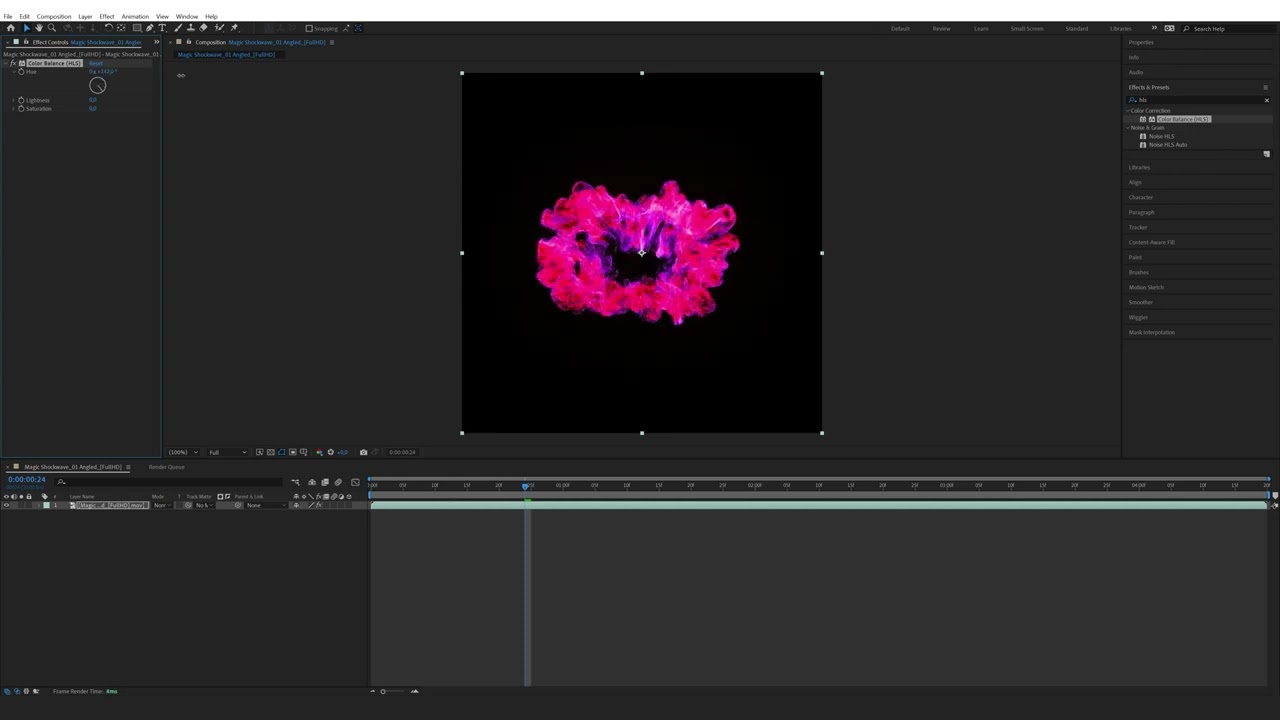The height and width of the screenshot is (720, 1280).
Task: Select the Selection arrow tool
Action: click(x=27, y=28)
